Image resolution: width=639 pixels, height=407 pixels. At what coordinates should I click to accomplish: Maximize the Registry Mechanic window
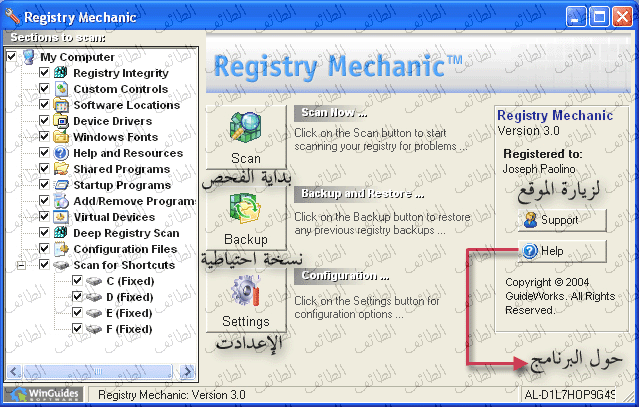[599, 17]
